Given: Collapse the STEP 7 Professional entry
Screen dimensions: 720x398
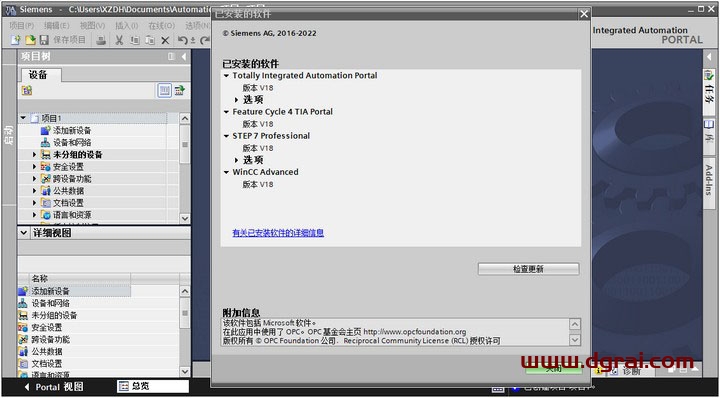Looking at the screenshot, I should 226,136.
